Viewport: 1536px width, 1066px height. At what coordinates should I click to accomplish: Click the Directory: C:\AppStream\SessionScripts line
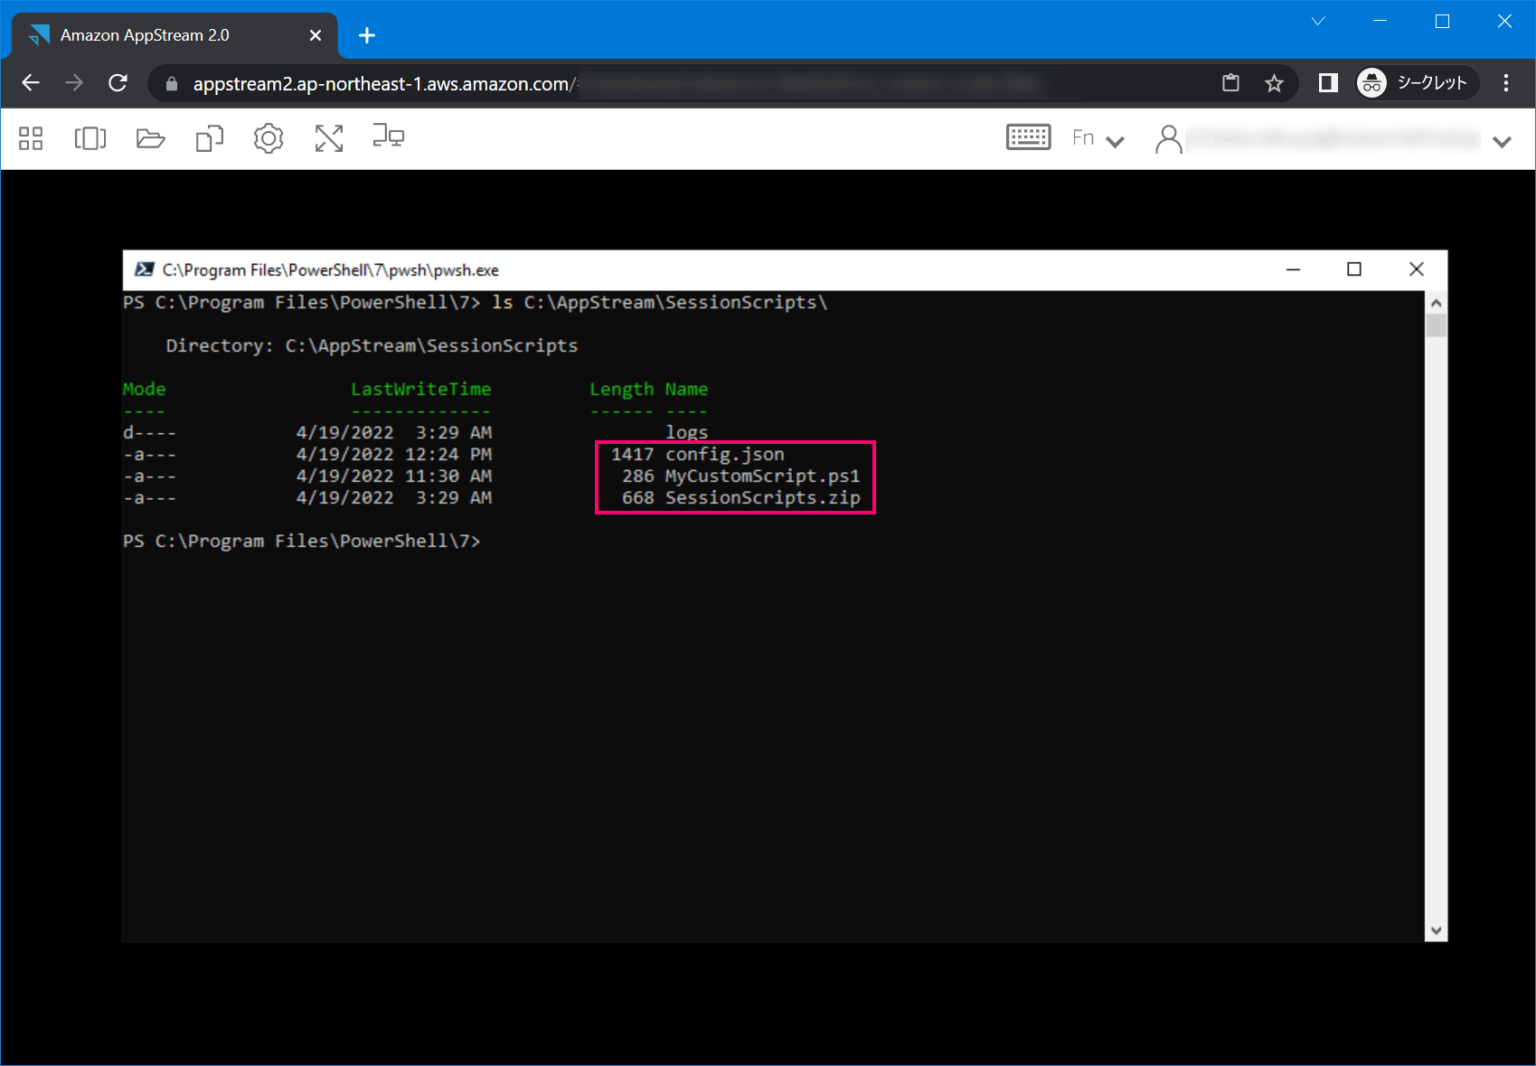[x=372, y=346]
